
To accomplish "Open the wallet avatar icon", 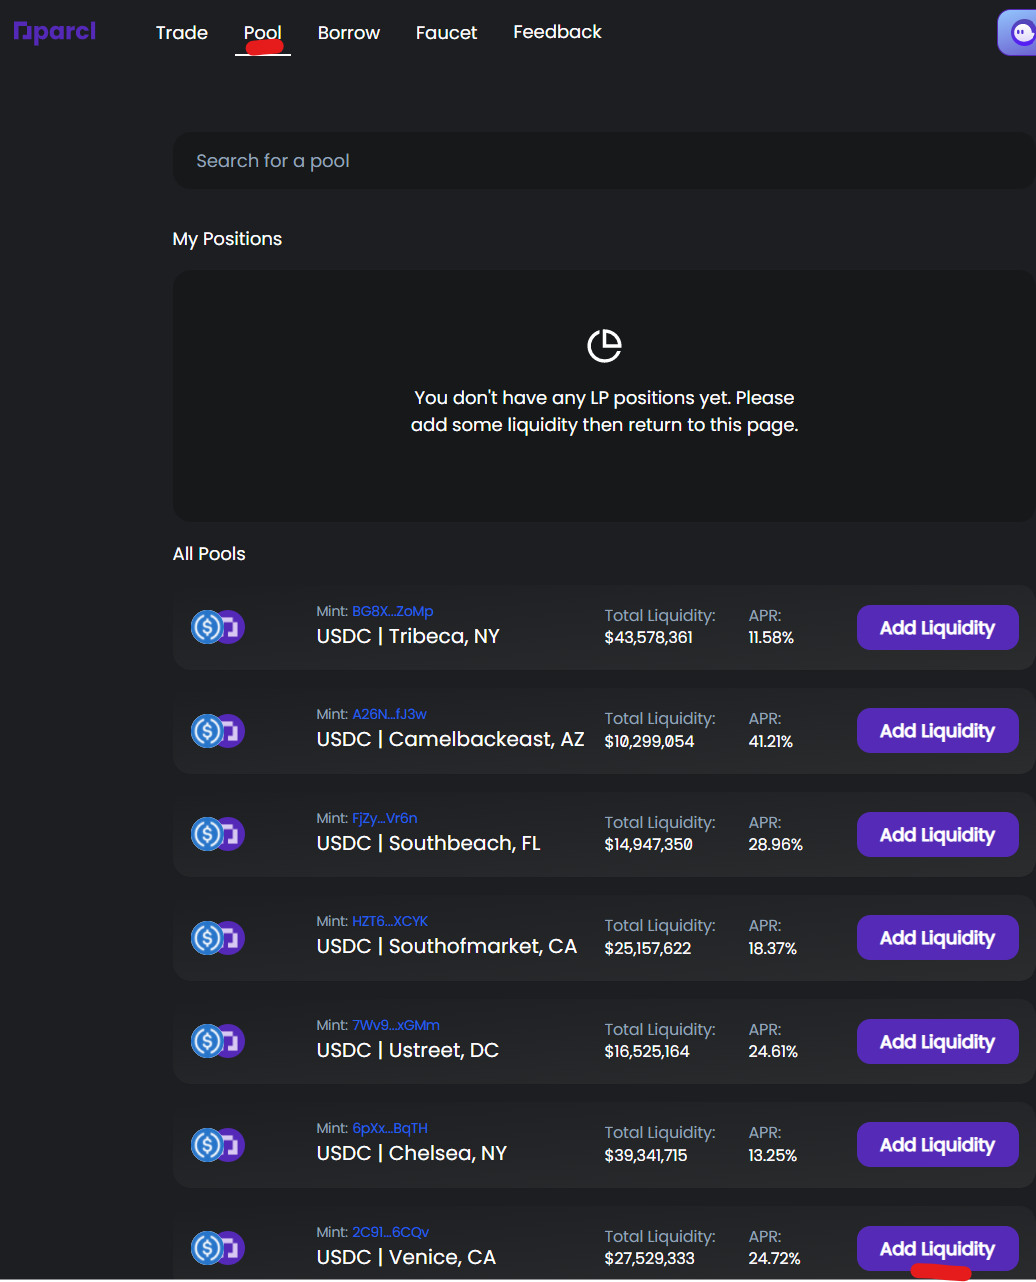I will pyautogui.click(x=1019, y=33).
